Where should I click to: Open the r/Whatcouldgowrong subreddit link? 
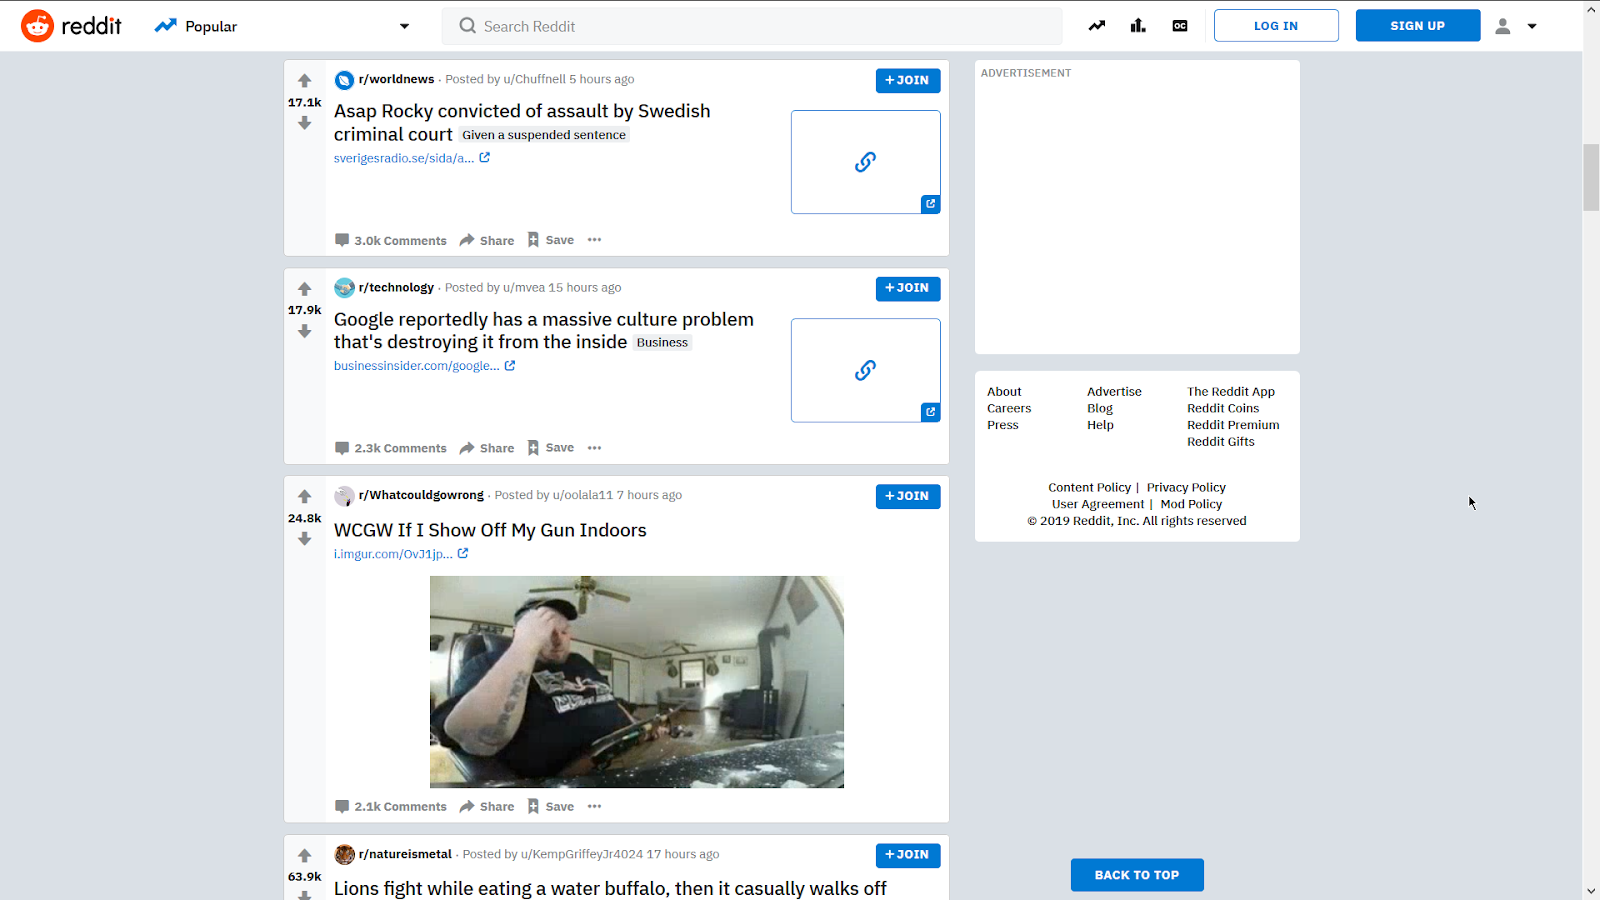[421, 495]
